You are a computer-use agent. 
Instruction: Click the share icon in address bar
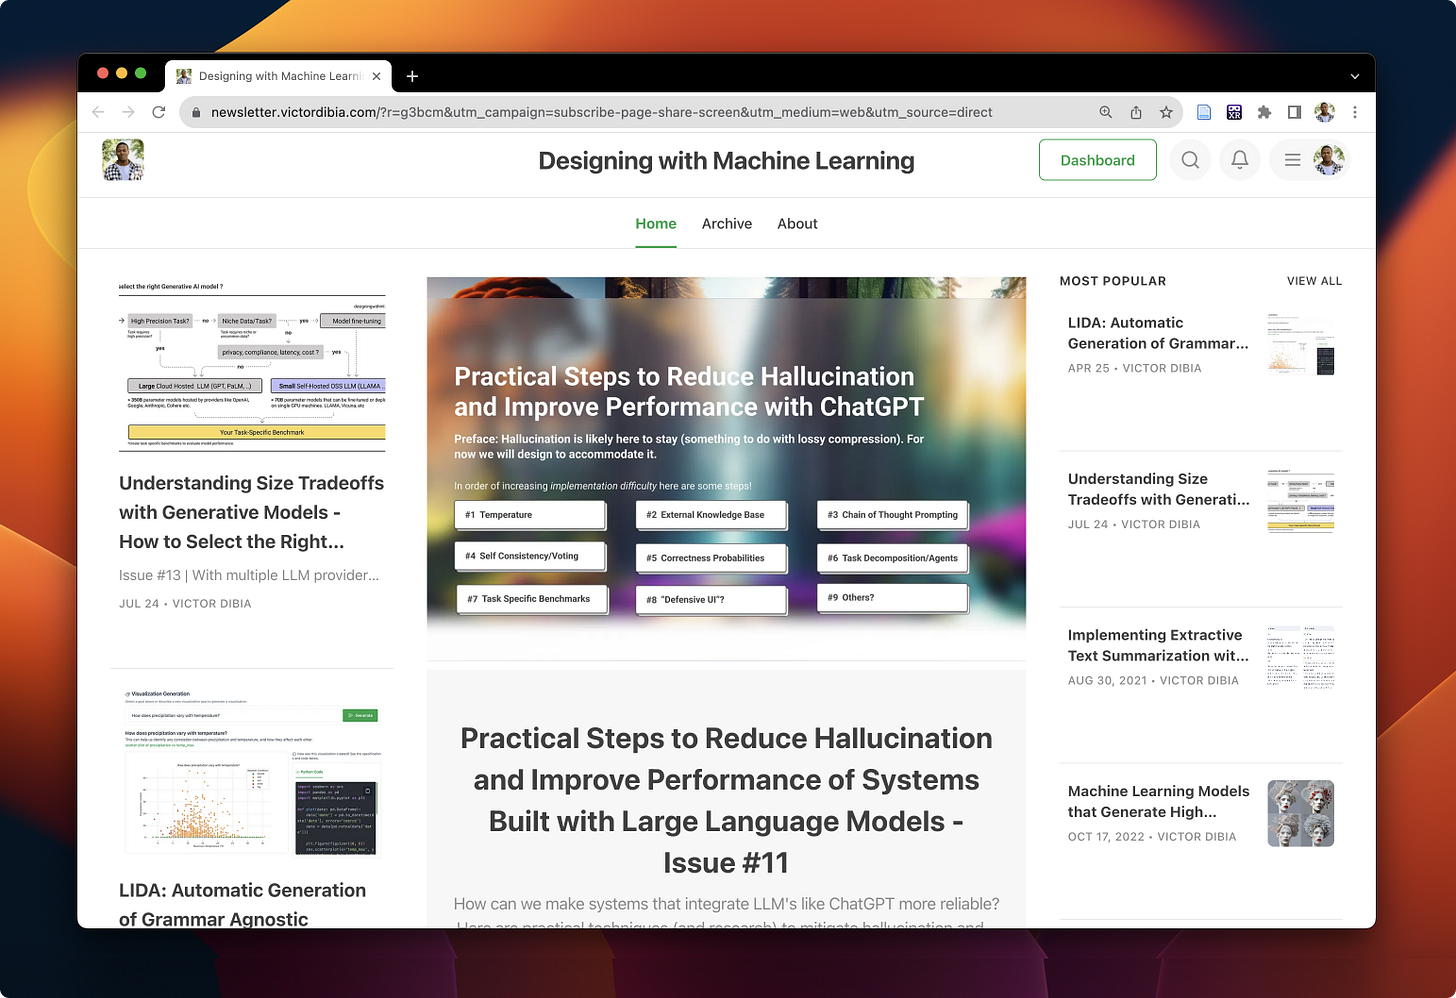(x=1136, y=112)
